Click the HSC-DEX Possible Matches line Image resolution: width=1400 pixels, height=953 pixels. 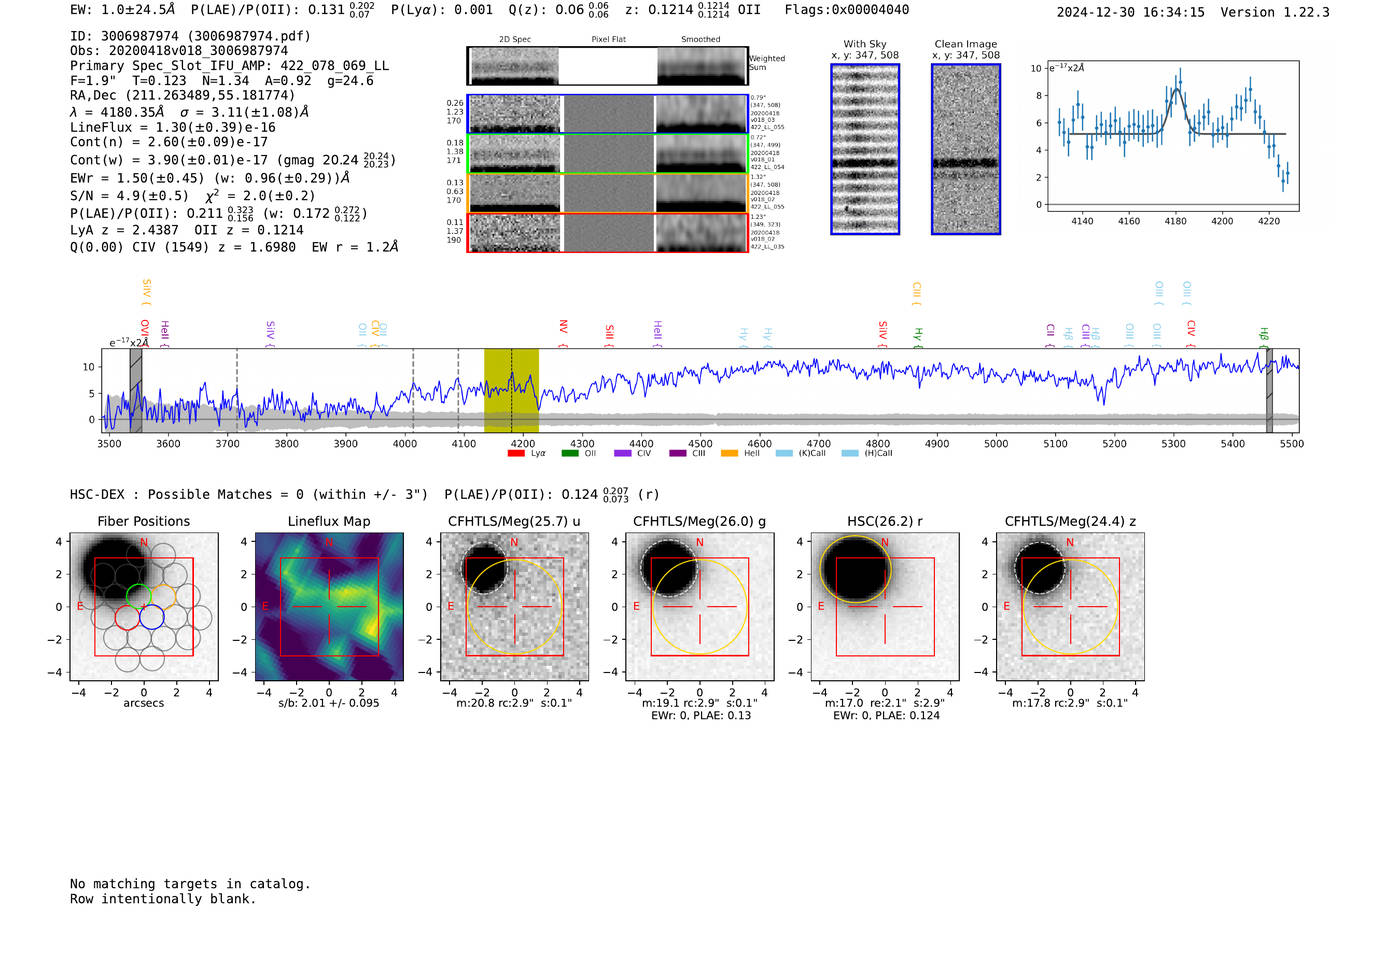point(249,494)
